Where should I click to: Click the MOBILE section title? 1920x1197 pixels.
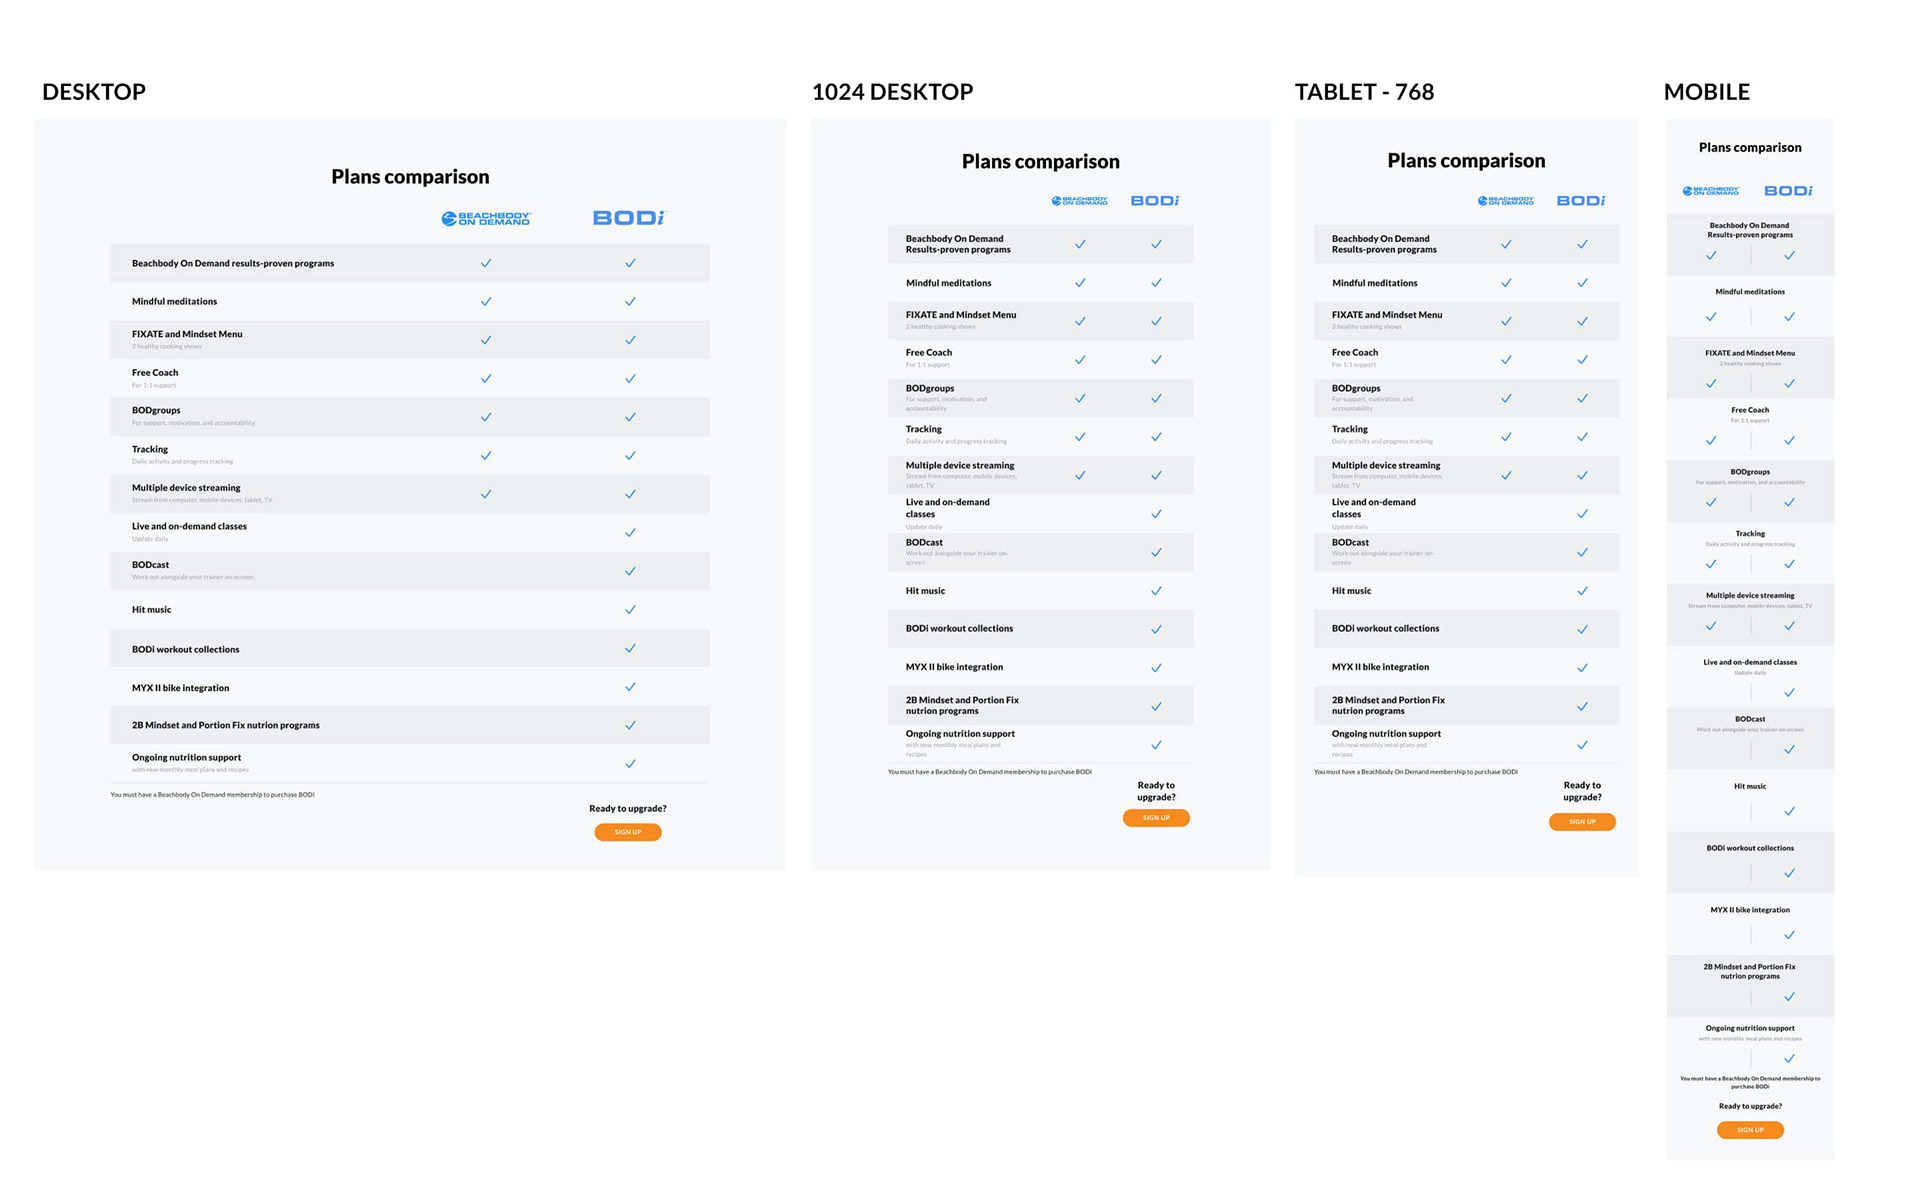point(1707,92)
